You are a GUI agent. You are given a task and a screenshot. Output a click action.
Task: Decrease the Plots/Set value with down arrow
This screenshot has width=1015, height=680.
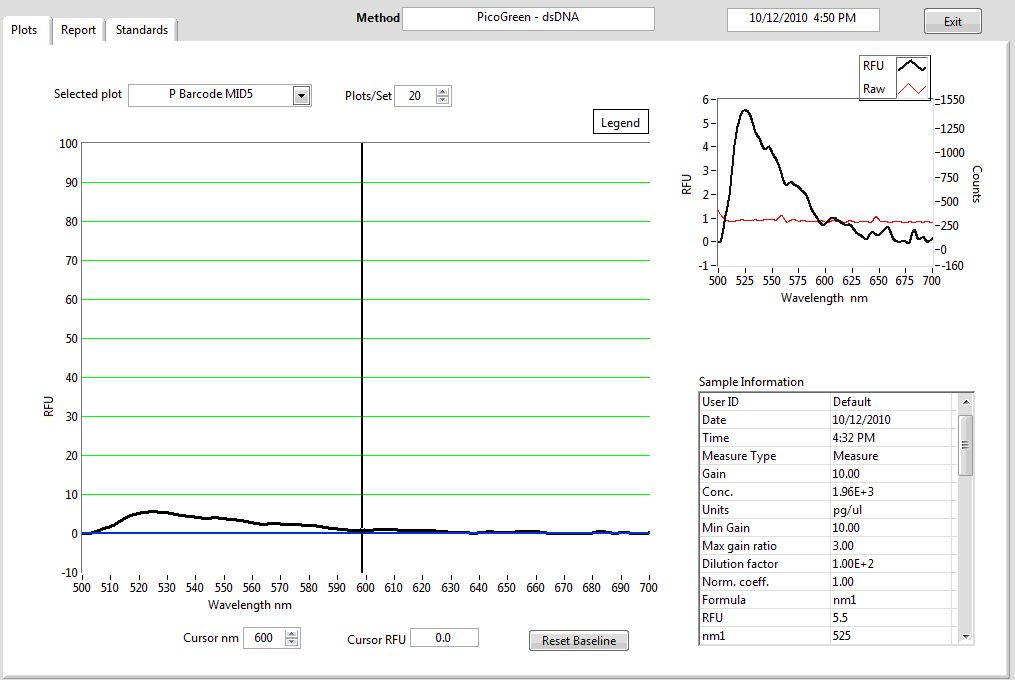(442, 100)
